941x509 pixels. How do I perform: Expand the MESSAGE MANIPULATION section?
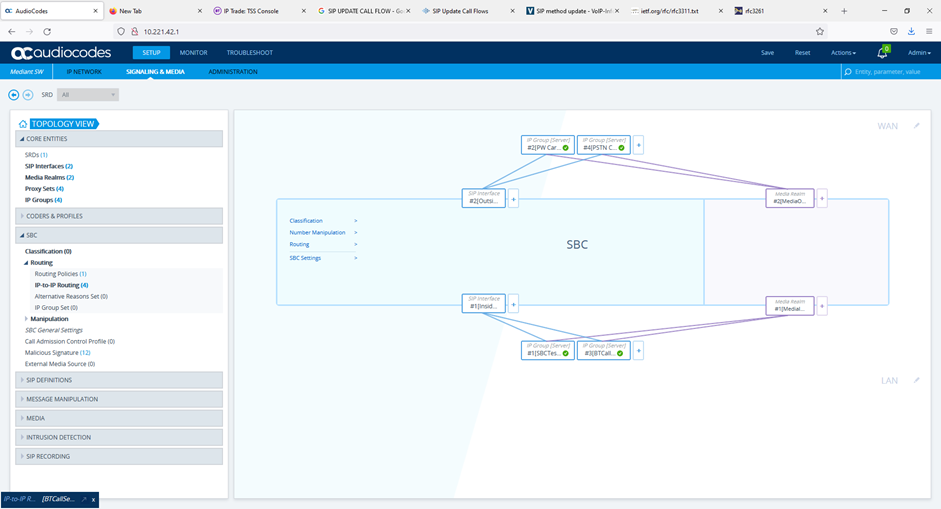tap(119, 399)
